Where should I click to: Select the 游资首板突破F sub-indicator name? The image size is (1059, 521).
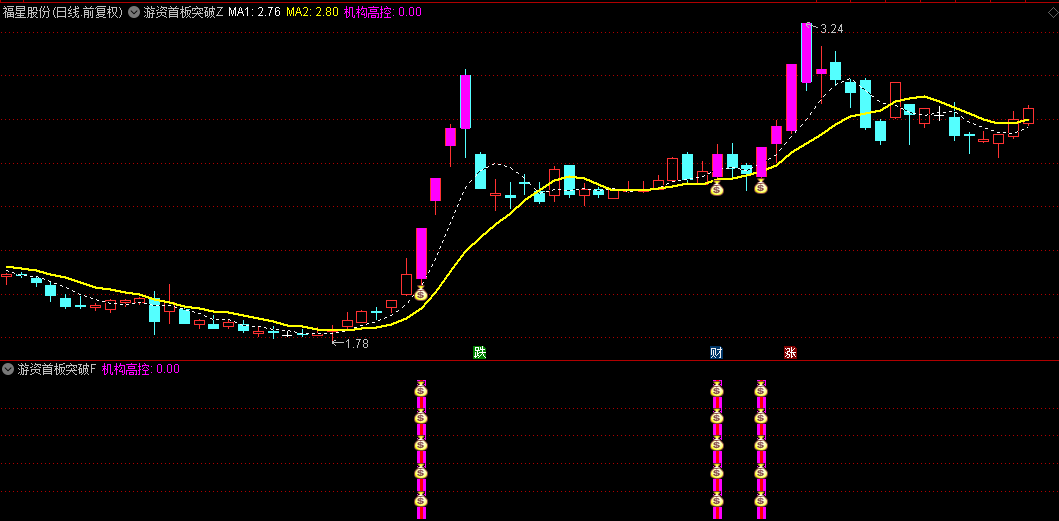pos(57,369)
